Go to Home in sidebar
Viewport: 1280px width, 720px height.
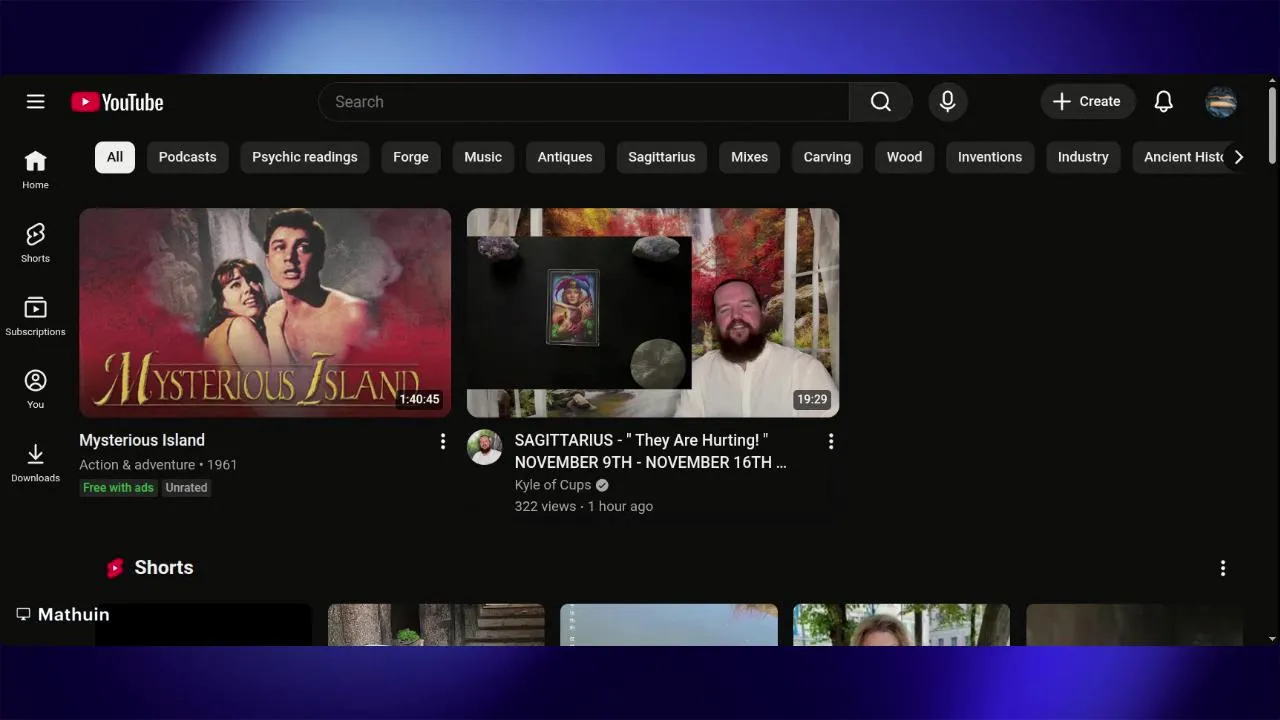pyautogui.click(x=35, y=170)
